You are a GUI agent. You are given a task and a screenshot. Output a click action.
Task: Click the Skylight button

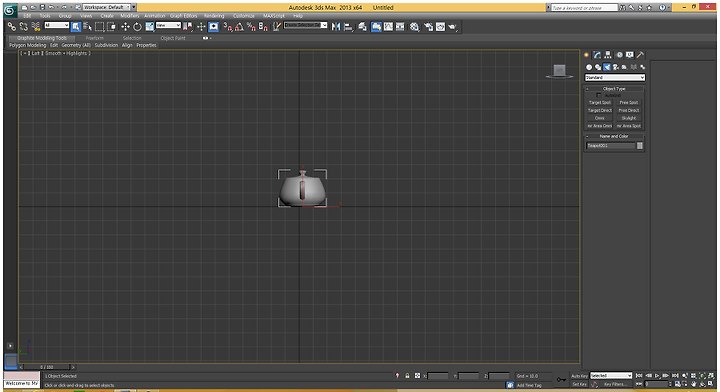point(629,118)
